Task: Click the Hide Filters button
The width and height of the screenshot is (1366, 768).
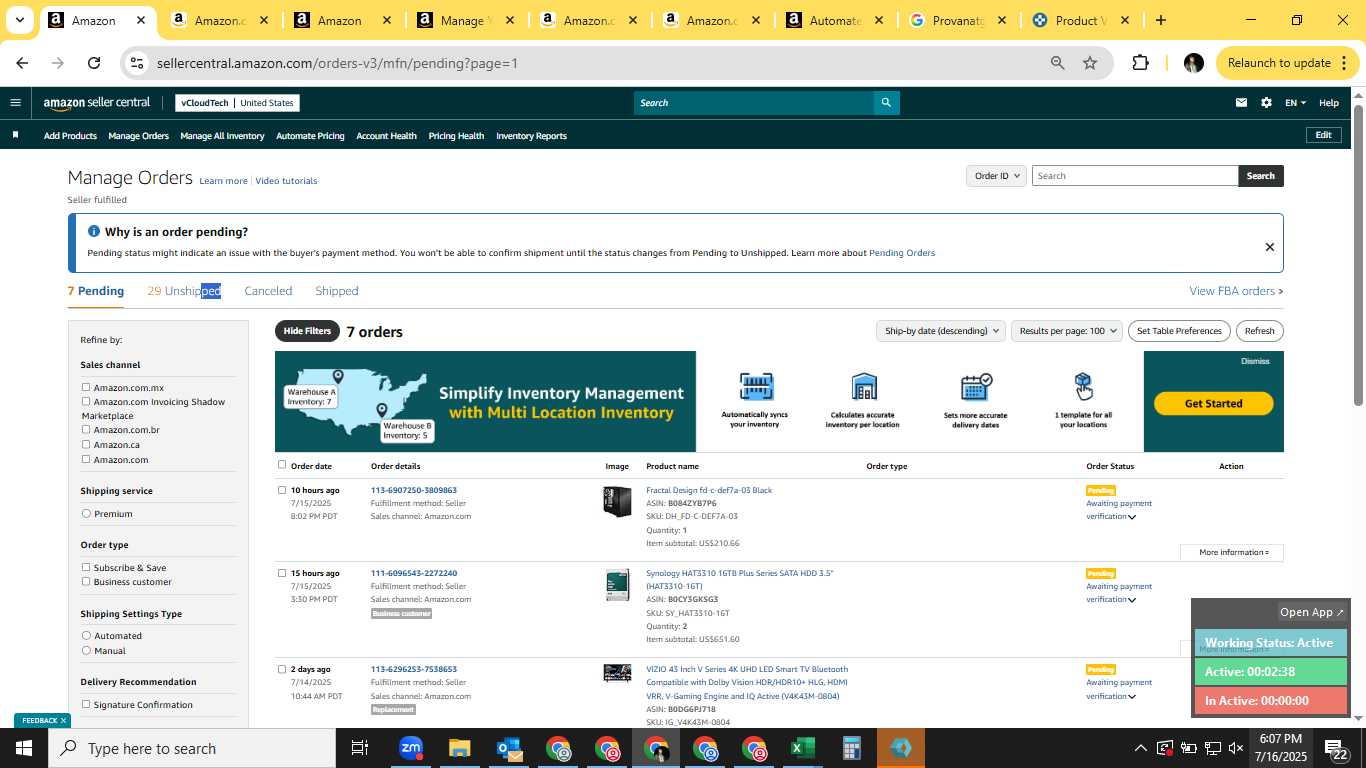Action: pyautogui.click(x=307, y=331)
